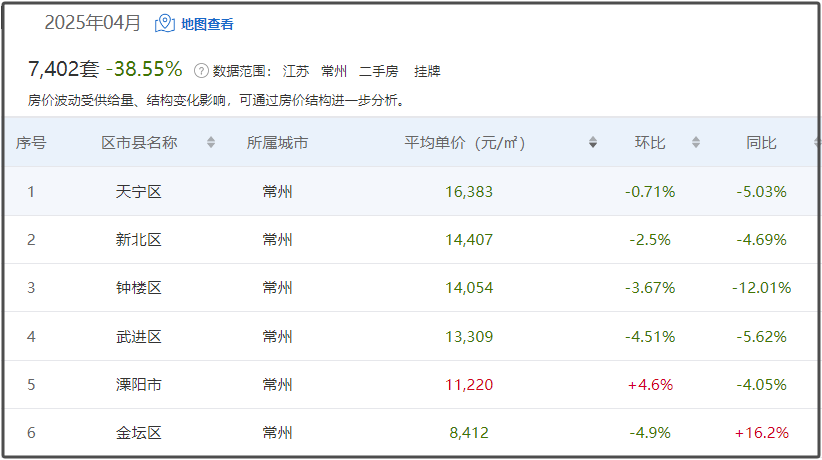822x460 pixels.
Task: Click the price 14,407
Action: [x=469, y=240]
